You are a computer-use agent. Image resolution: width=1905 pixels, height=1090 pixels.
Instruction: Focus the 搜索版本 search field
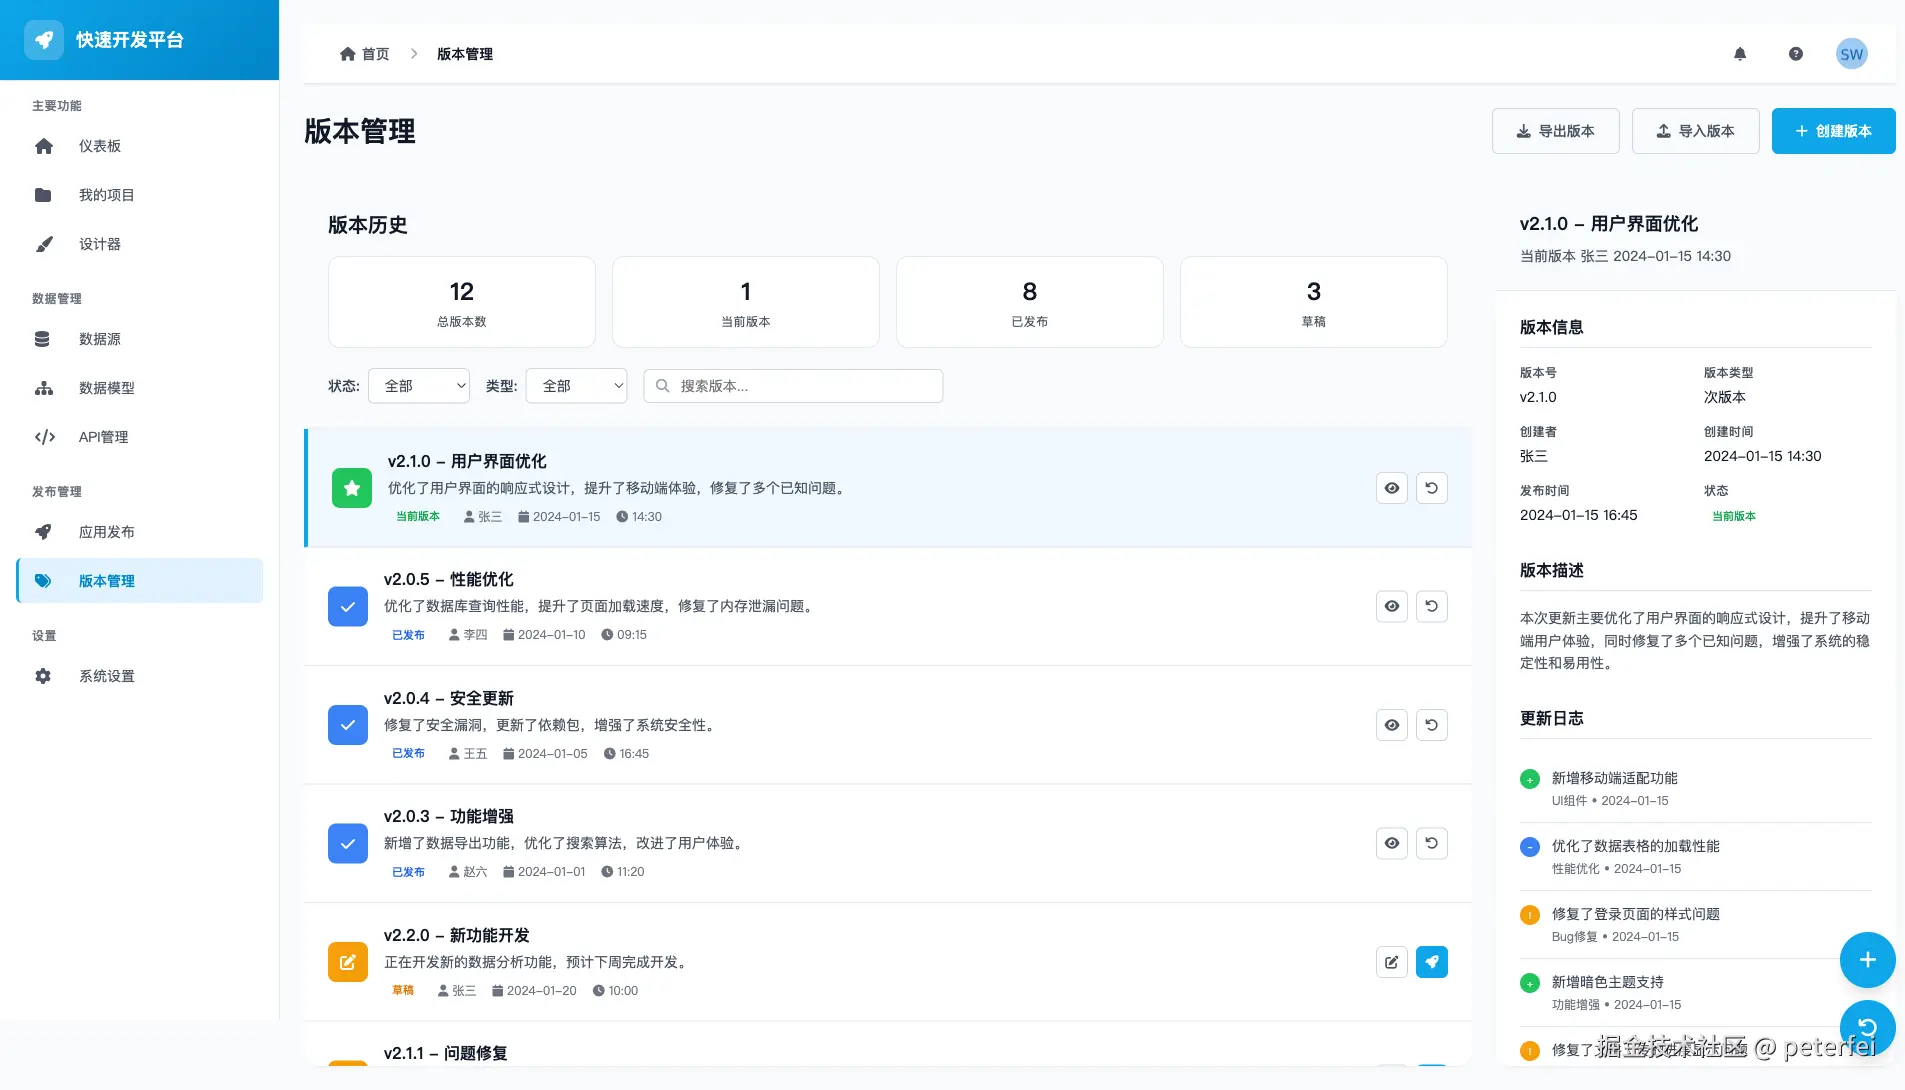pyautogui.click(x=793, y=386)
